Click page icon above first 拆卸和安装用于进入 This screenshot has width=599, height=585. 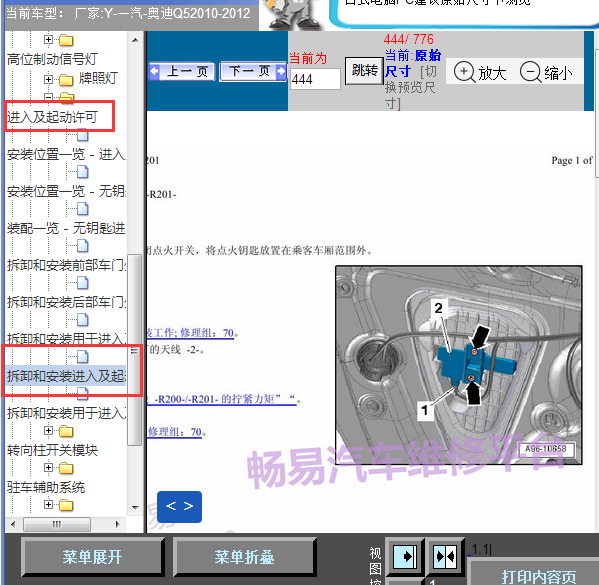83,320
